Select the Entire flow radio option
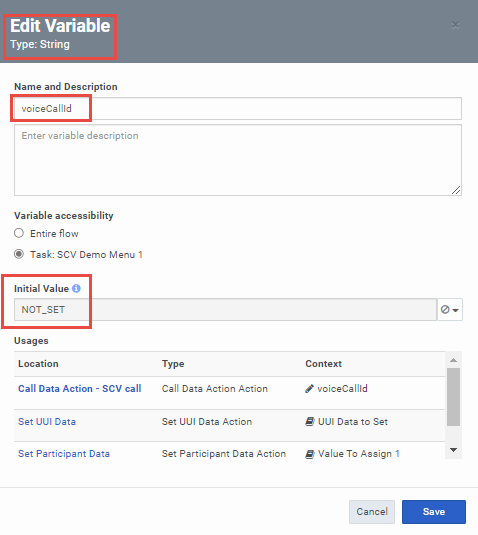 coord(19,233)
